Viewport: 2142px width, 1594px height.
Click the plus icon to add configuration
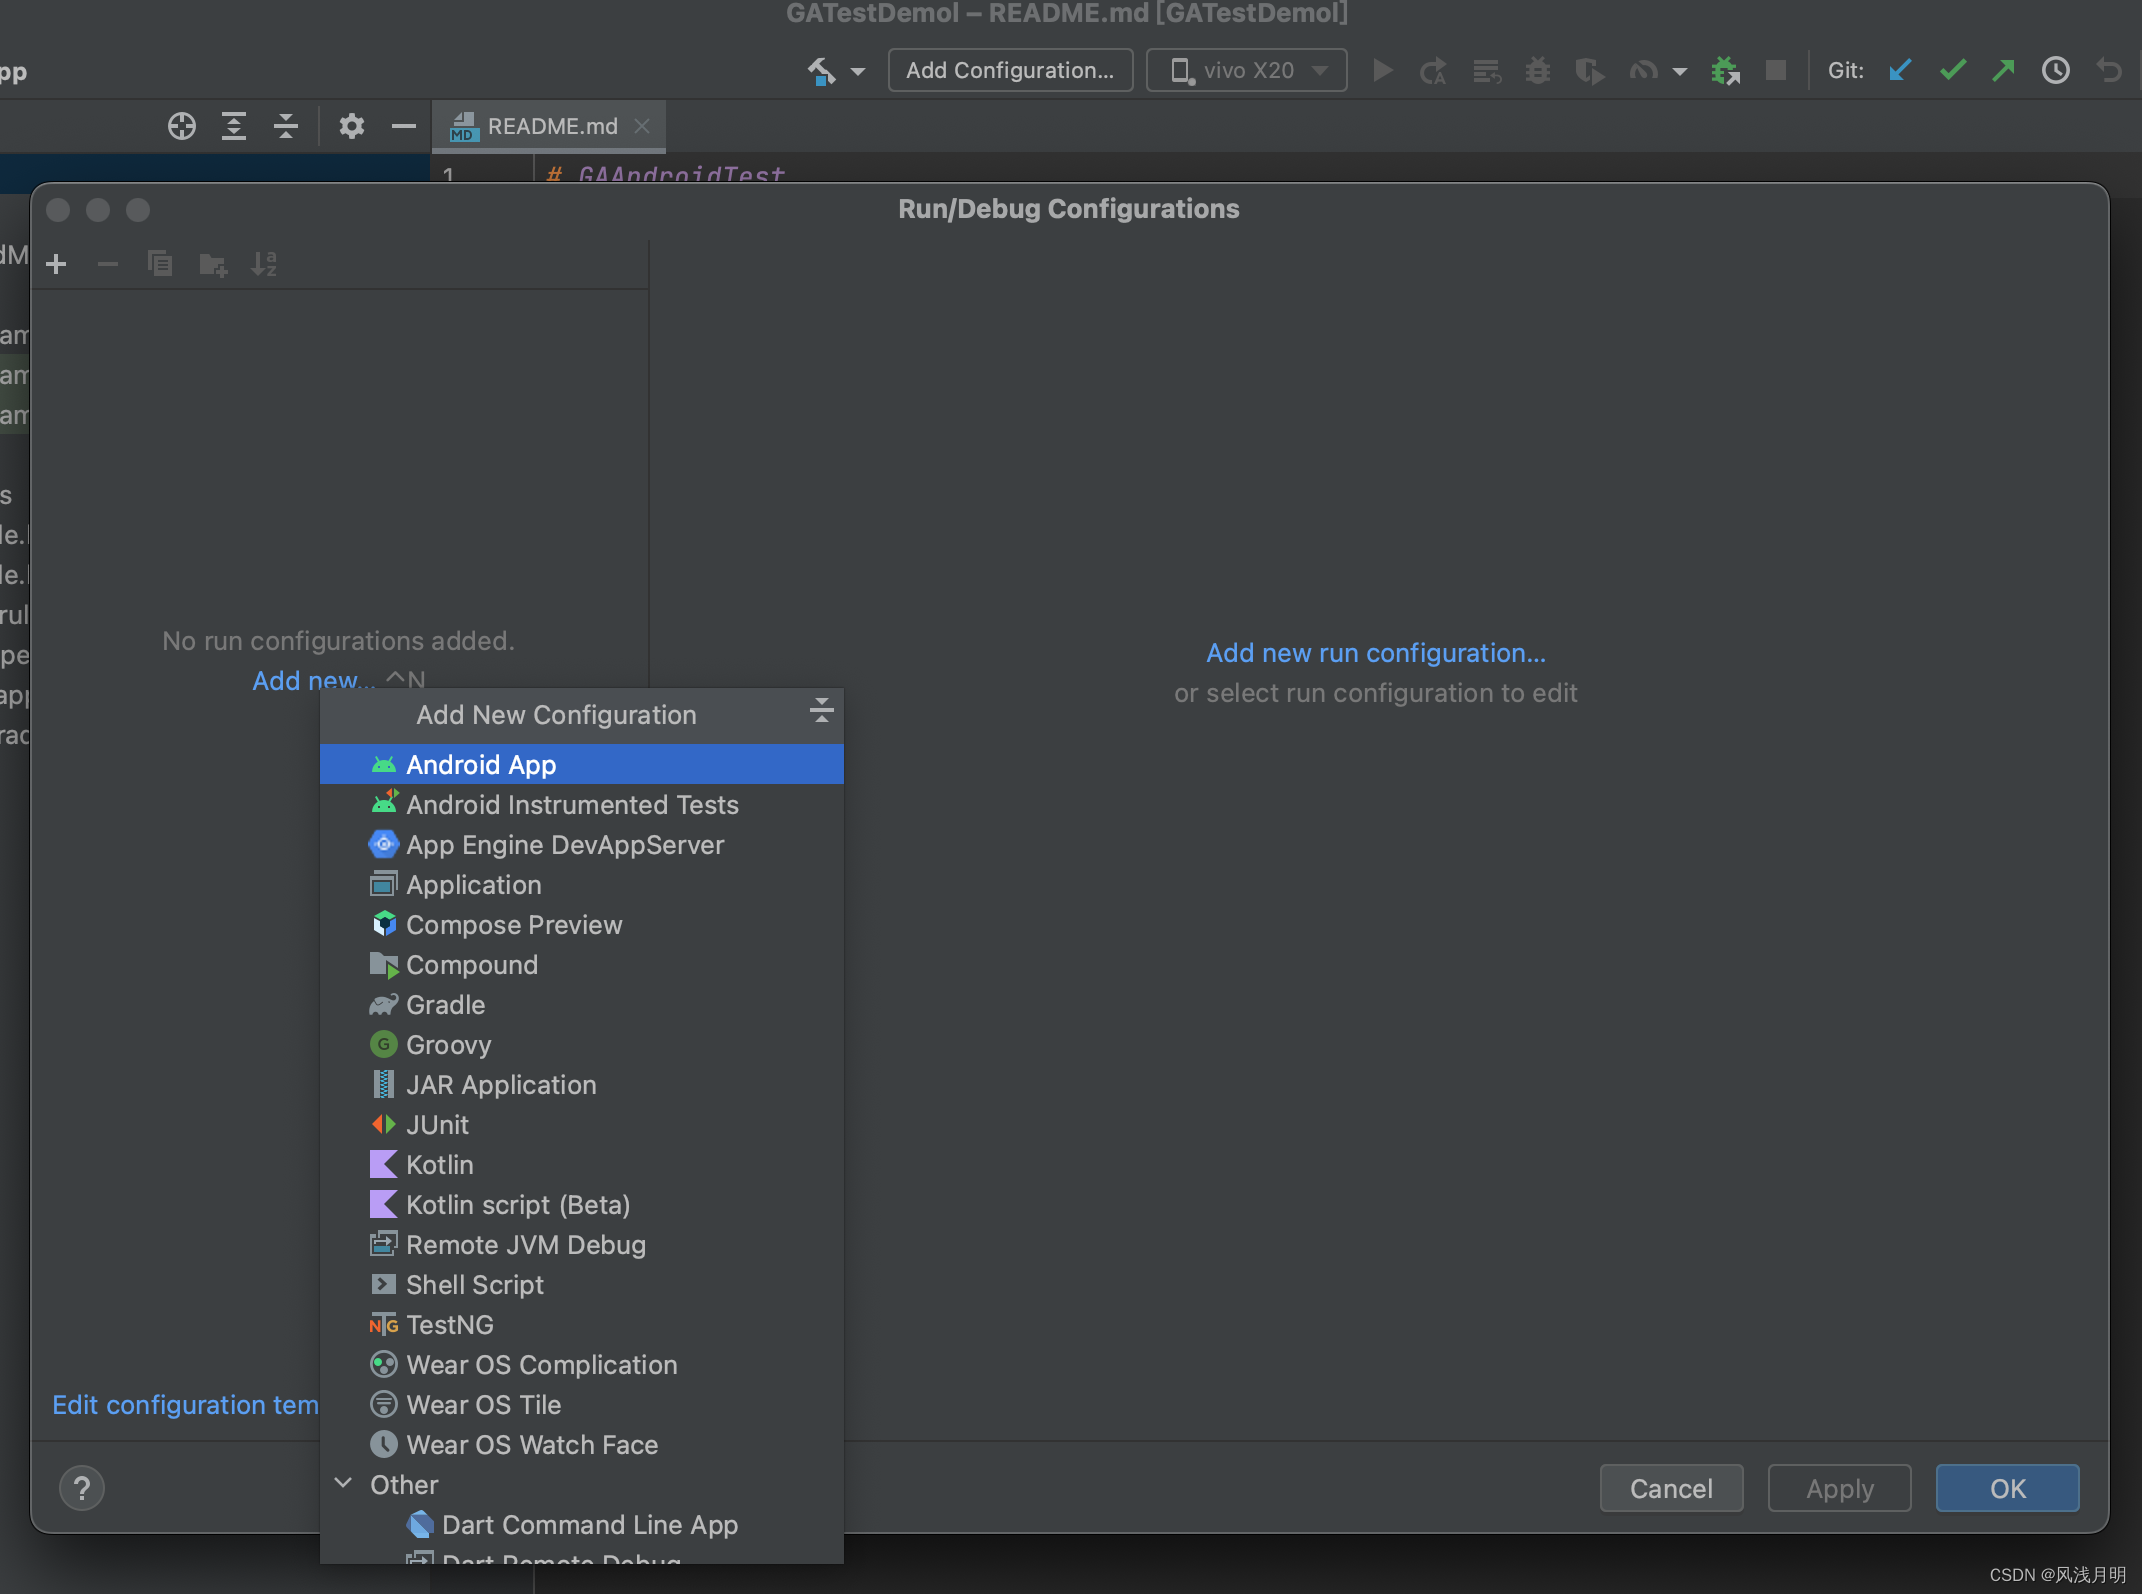pyautogui.click(x=57, y=264)
